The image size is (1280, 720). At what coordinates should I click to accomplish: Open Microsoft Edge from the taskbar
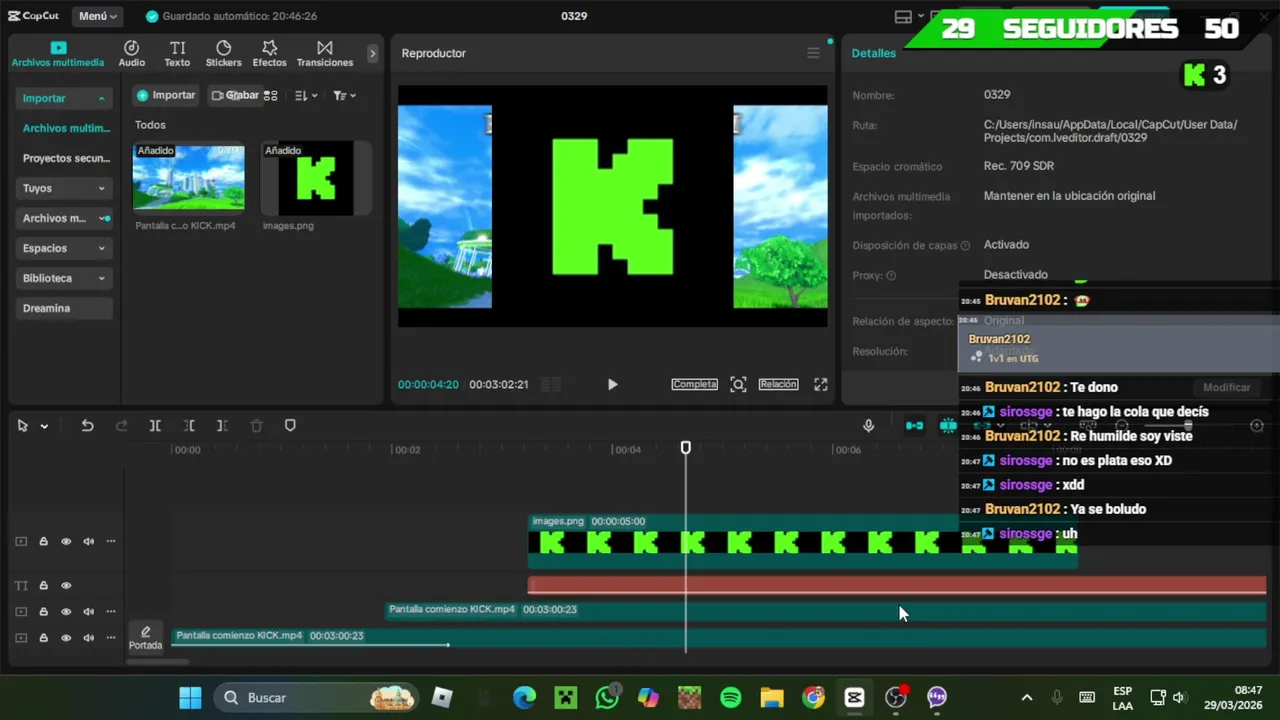coord(525,697)
